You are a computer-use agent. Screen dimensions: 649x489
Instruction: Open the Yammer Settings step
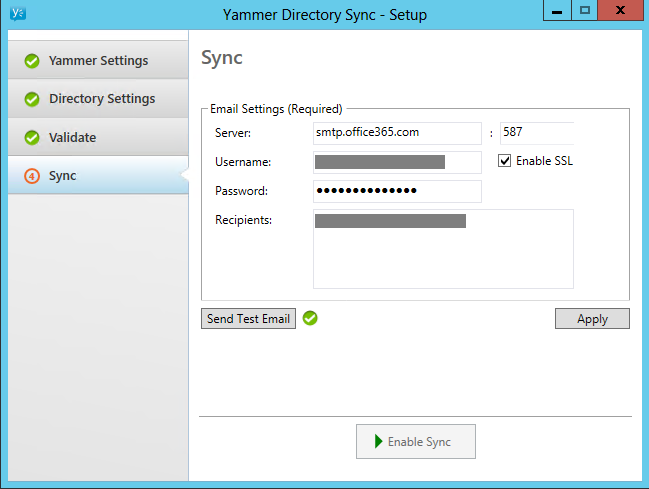[98, 60]
